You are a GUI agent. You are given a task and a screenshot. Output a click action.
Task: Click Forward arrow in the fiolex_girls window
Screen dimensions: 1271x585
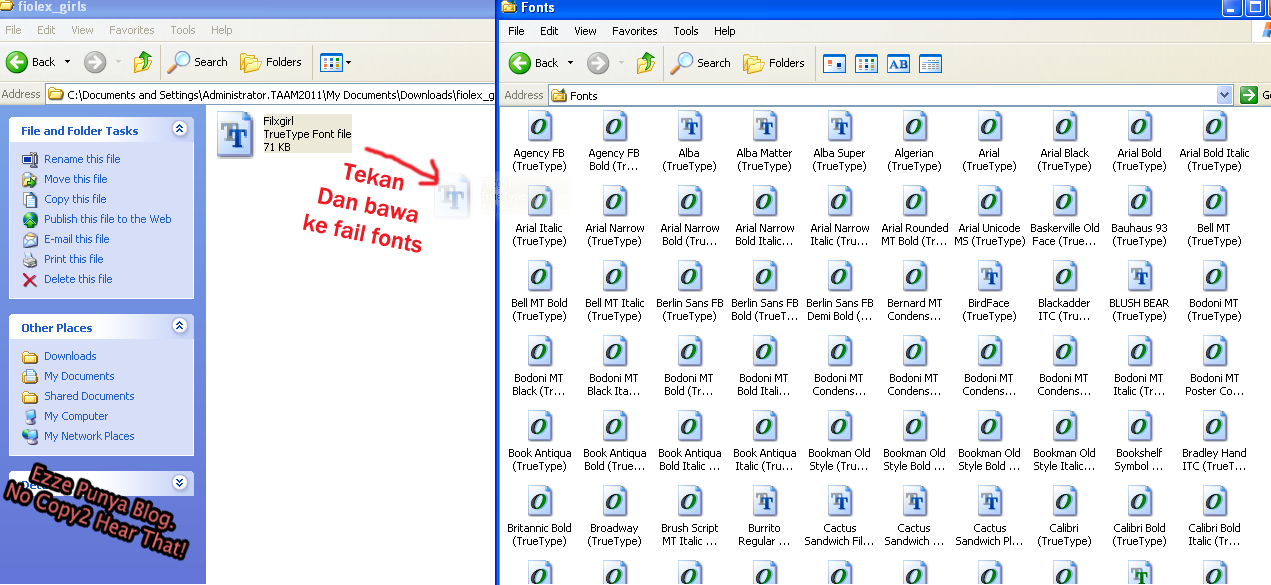coord(95,62)
